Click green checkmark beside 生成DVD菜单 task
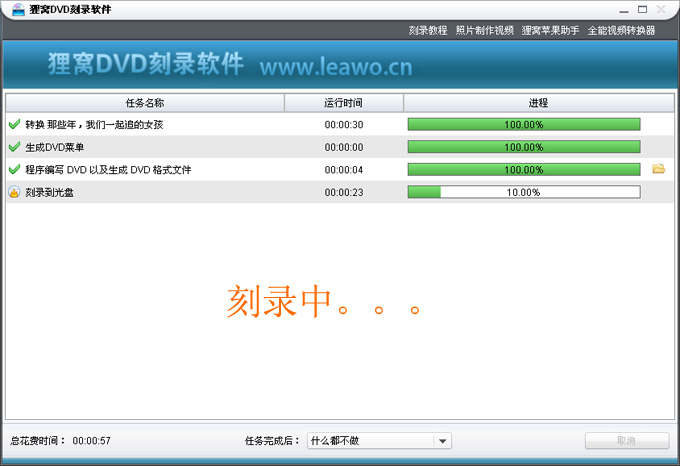 [14, 147]
